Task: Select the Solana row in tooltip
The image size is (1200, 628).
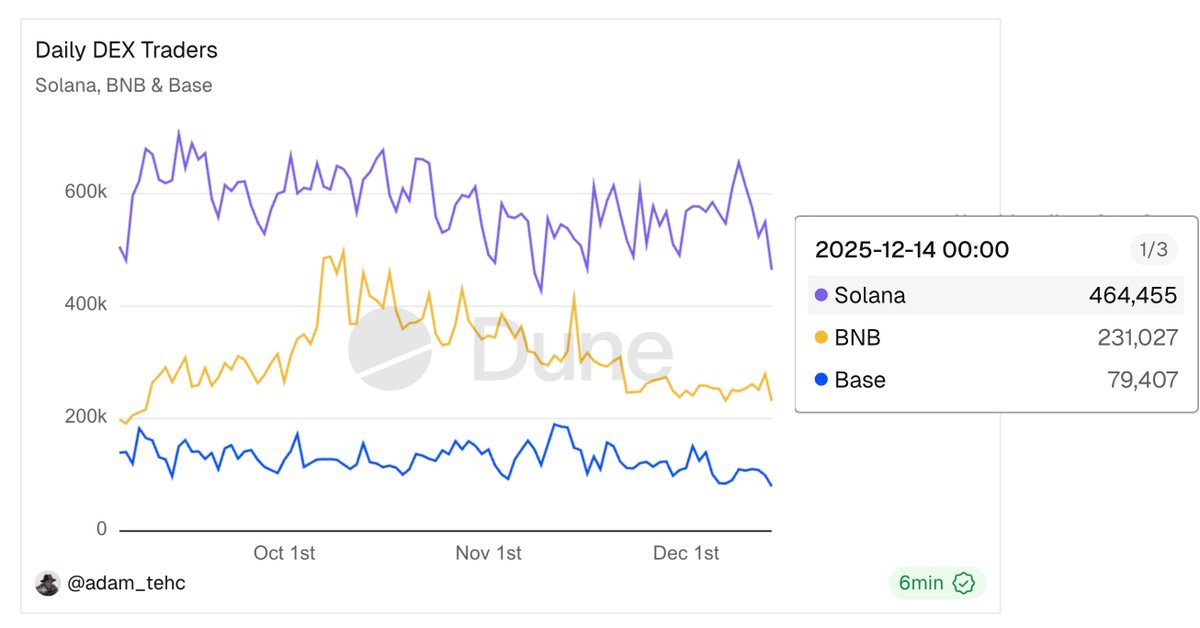Action: (995, 295)
